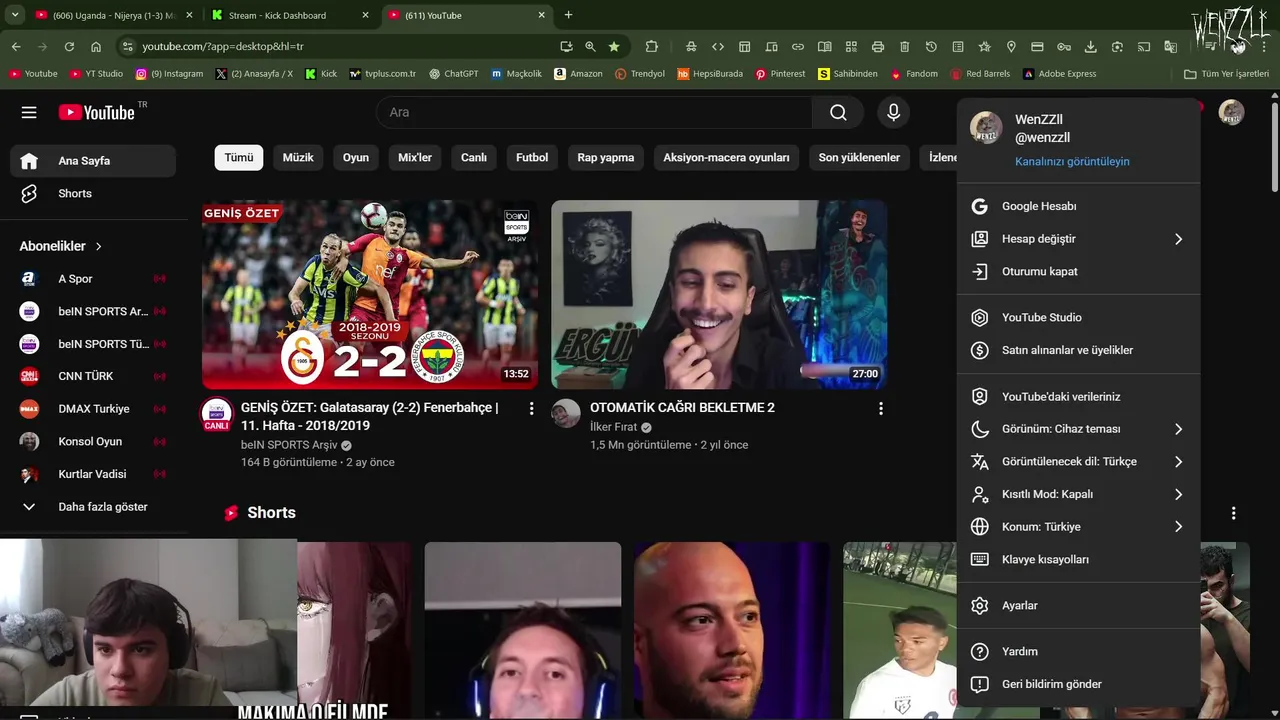This screenshot has height=720, width=1280.
Task: Expand Görüntülenecek dil: Türkçe submenu
Action: coord(1078,461)
